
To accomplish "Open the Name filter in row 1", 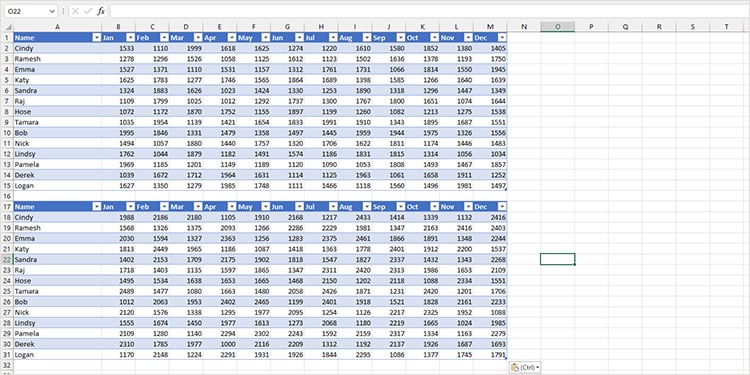I will point(97,37).
